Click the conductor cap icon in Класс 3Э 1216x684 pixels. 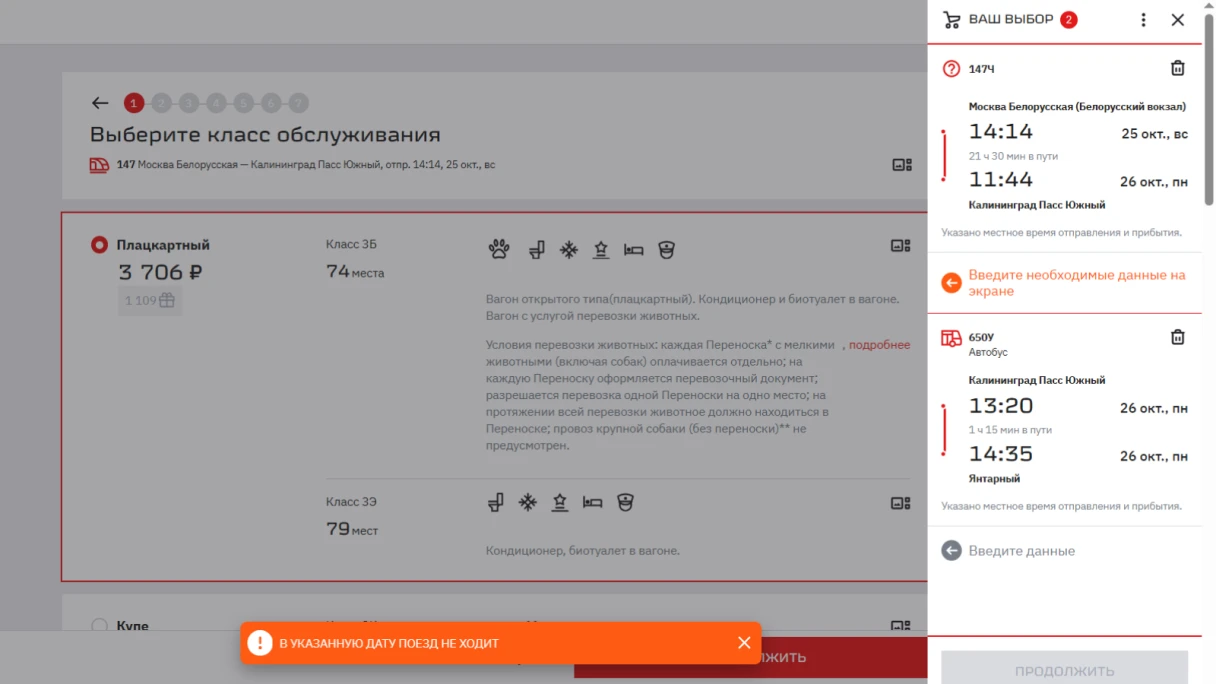point(625,502)
